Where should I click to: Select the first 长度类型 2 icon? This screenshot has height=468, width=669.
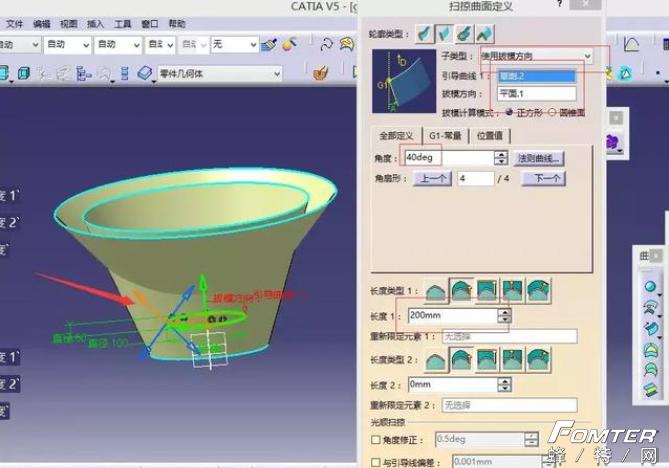(x=435, y=360)
